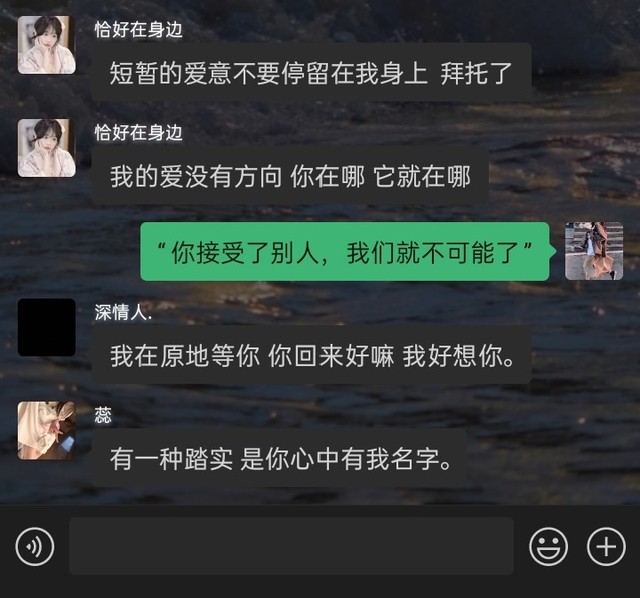
Task: Open avatar of 恰好在身边 on second message
Action: (x=47, y=148)
